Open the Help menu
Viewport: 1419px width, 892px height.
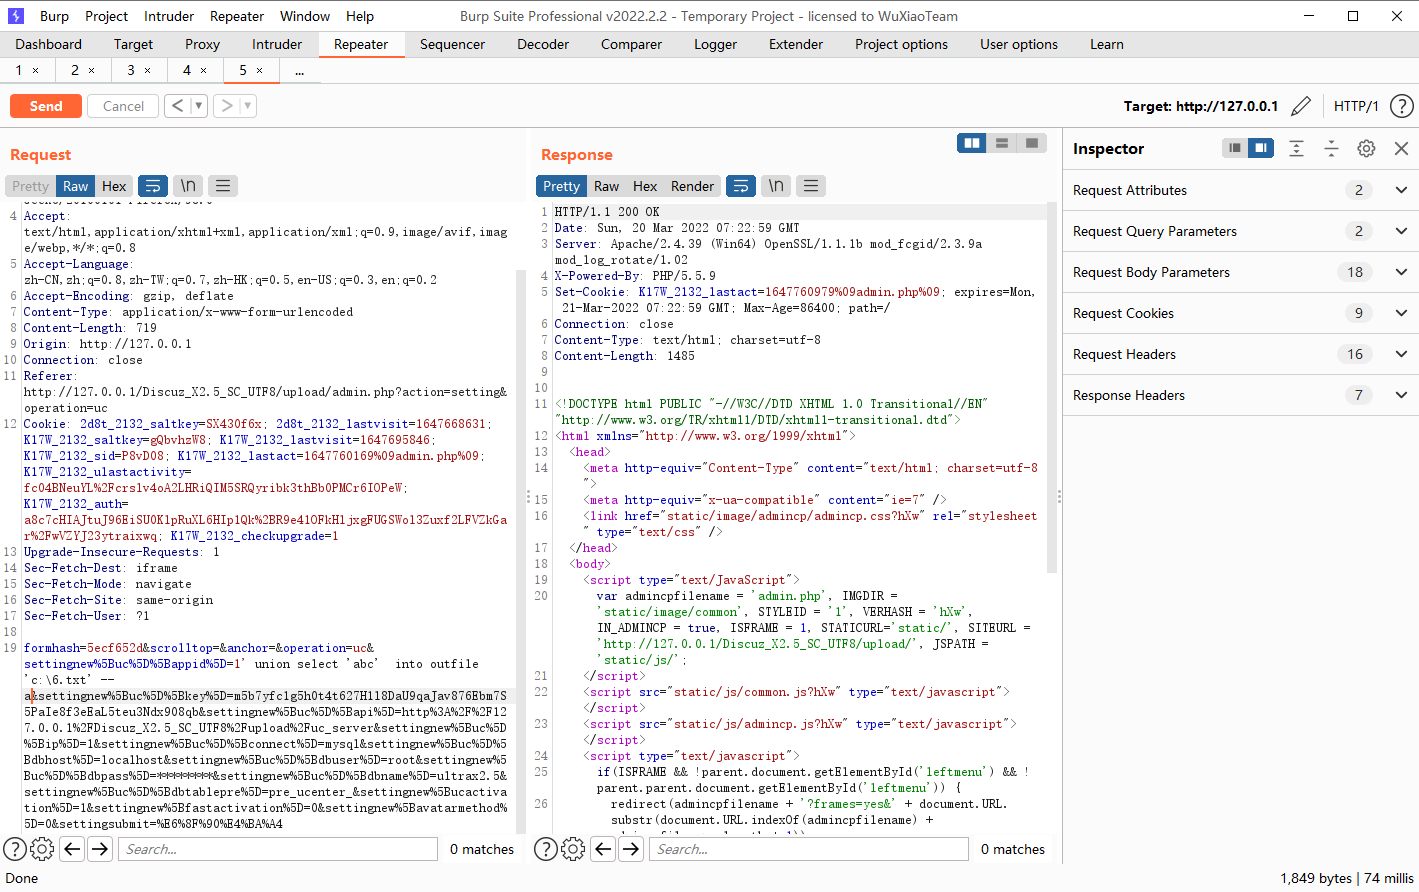(360, 16)
